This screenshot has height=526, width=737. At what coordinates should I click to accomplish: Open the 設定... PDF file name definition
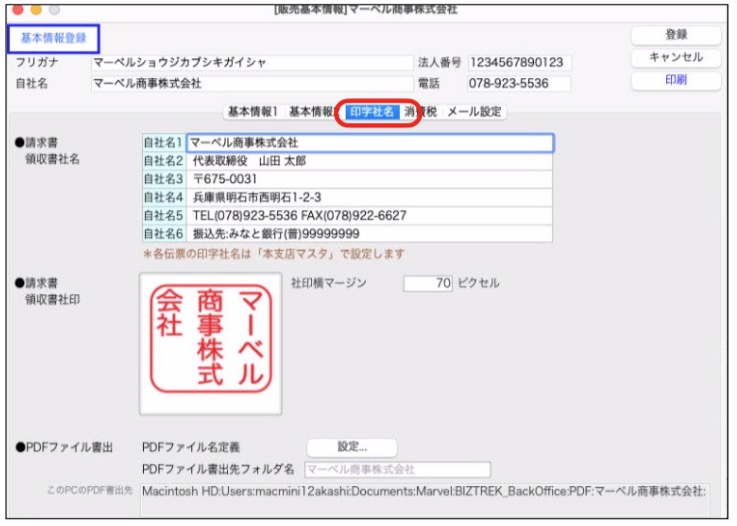(351, 448)
